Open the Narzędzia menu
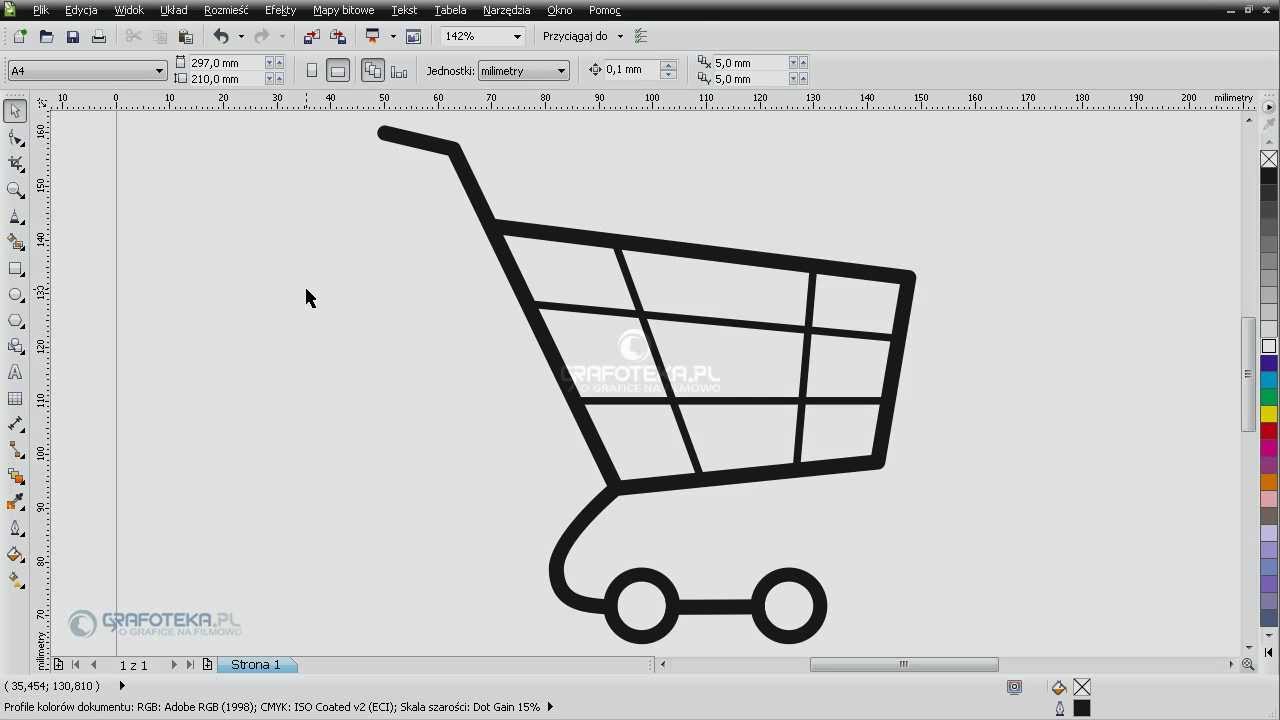This screenshot has height=720, width=1280. pyautogui.click(x=507, y=10)
